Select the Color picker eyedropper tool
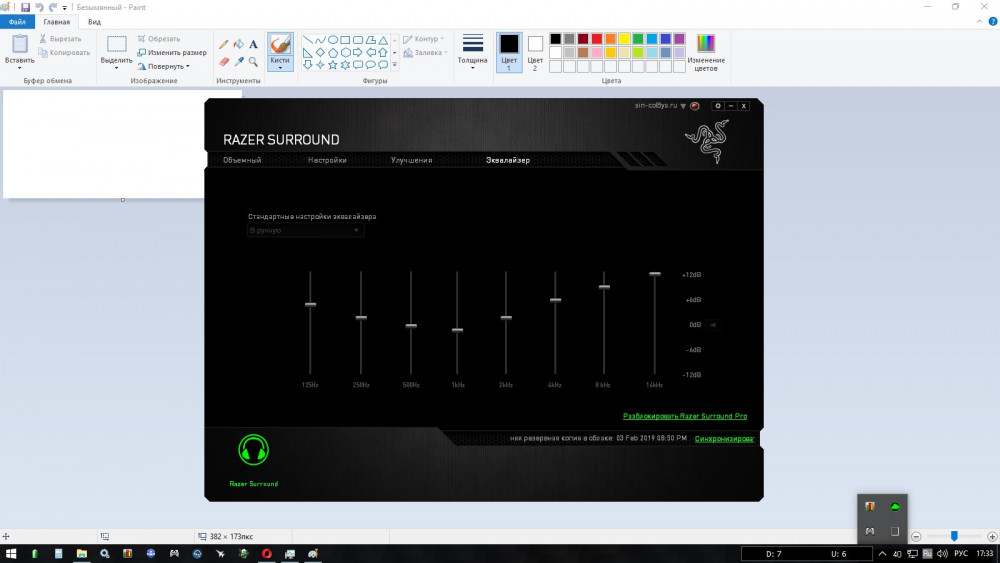 [239, 61]
